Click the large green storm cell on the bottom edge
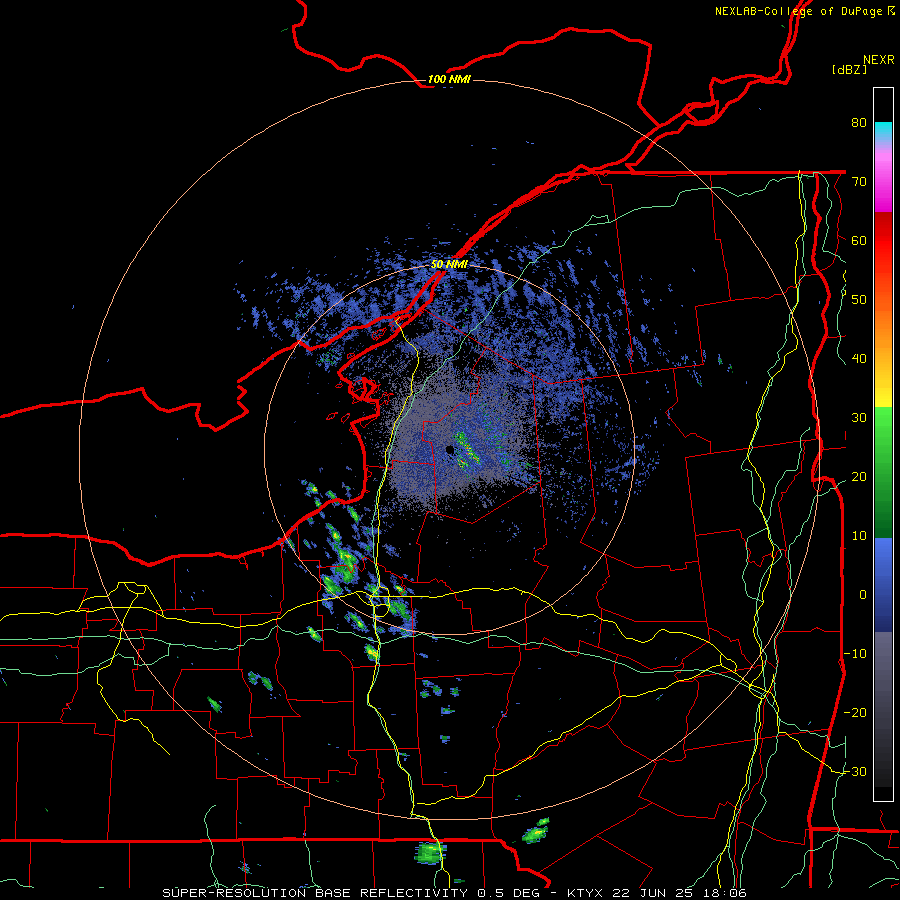Screen dimensions: 900x900 [430, 853]
